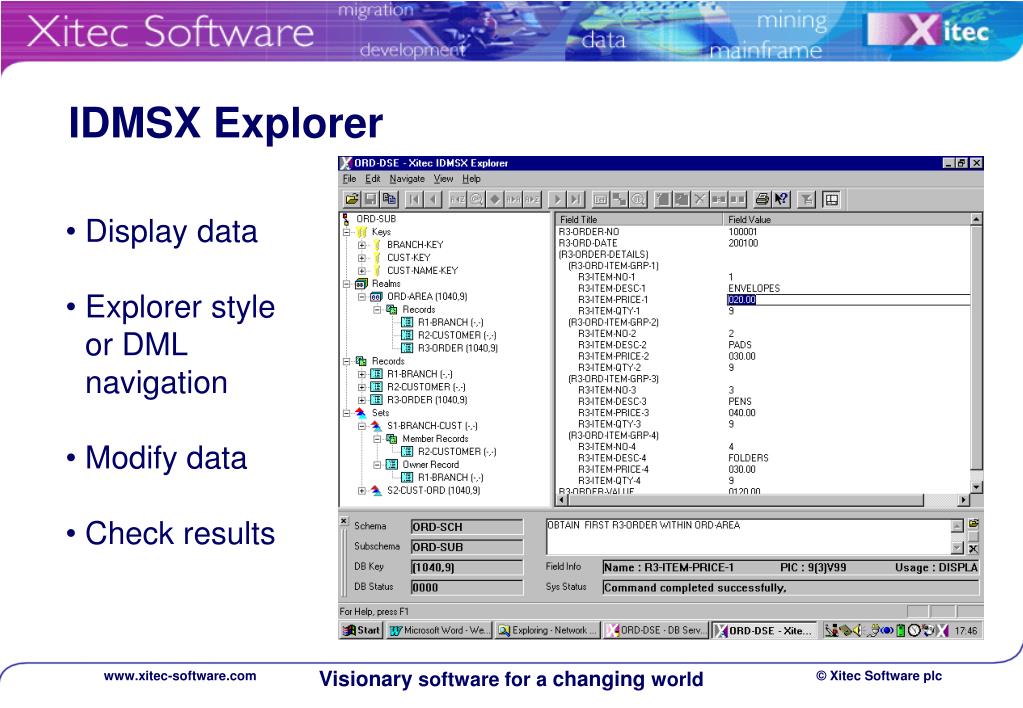Click the ORD-AREA realm icon

coord(376,297)
